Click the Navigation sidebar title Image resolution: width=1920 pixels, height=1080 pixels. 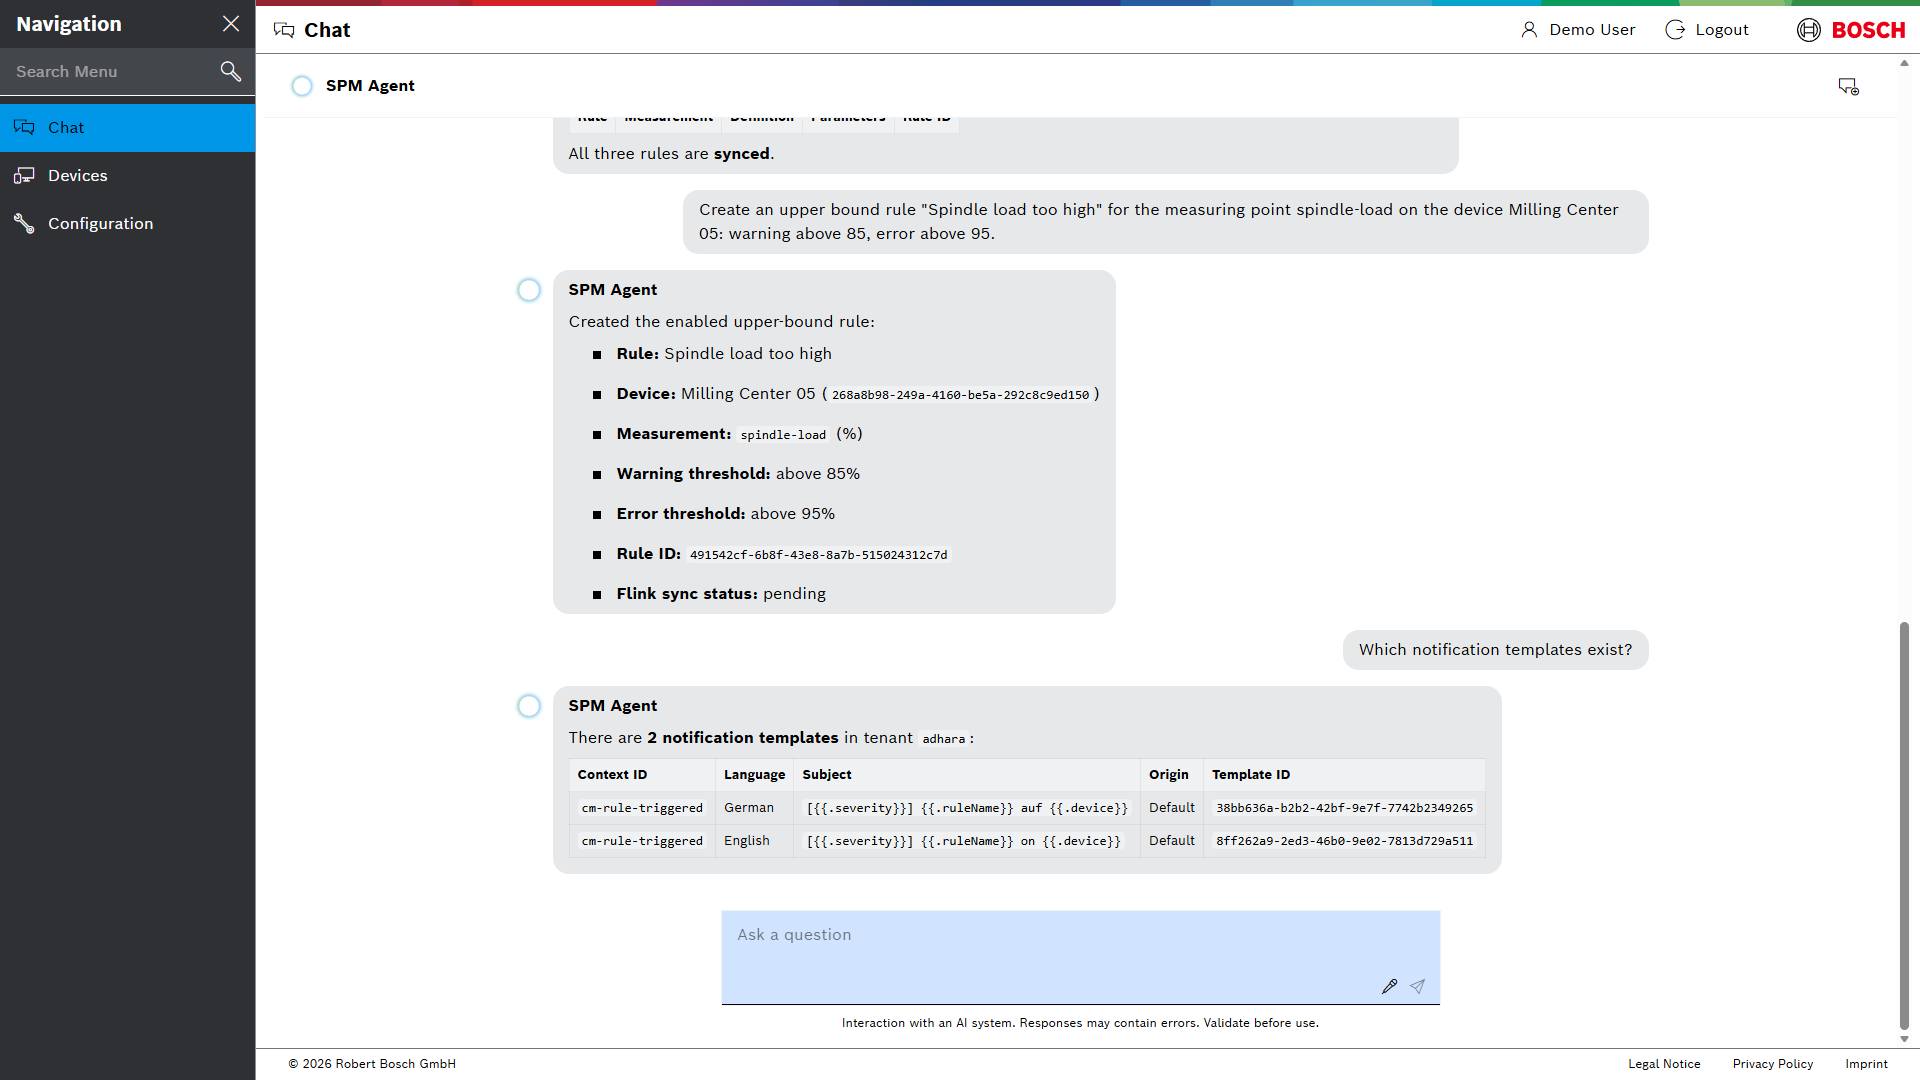coord(69,24)
